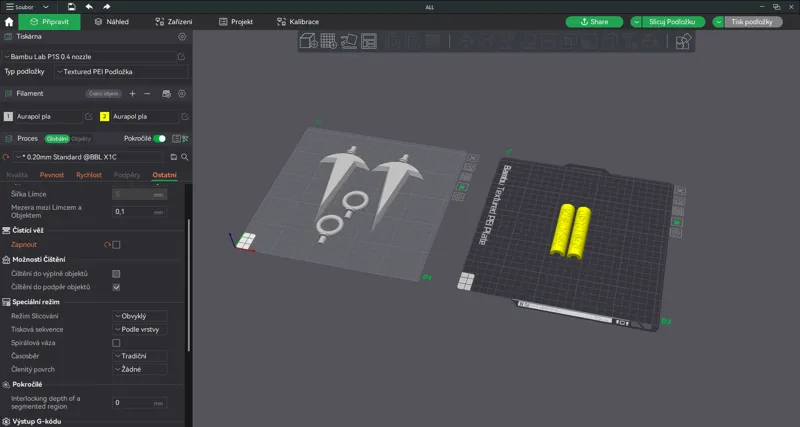Switch to the Zařízení tab
800x427 pixels.
pyautogui.click(x=174, y=22)
